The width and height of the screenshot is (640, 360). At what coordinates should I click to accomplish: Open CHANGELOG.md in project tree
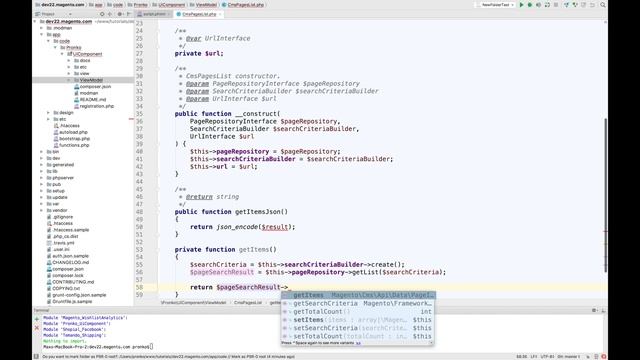click(70, 262)
